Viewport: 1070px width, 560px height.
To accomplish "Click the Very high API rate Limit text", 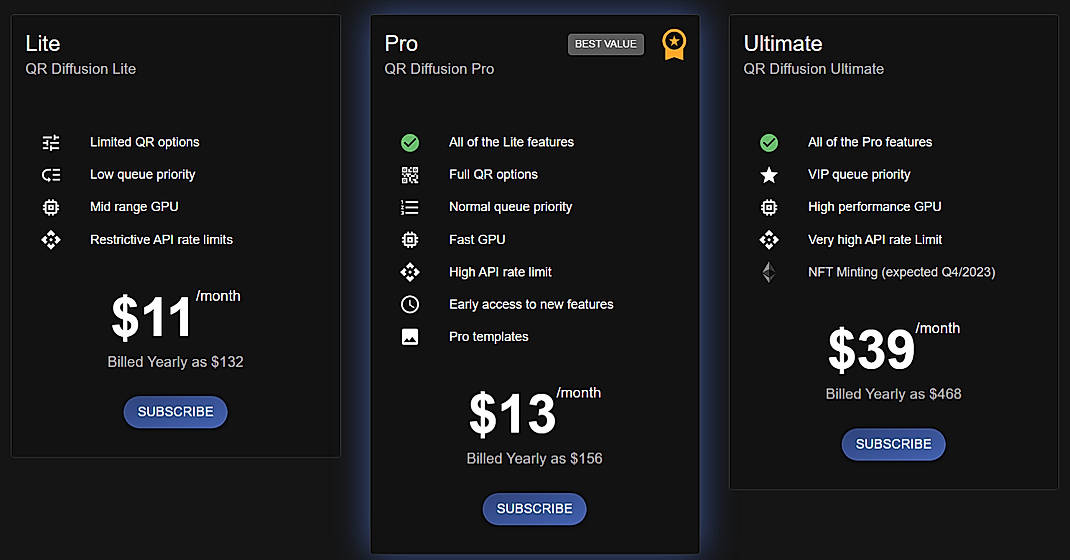I will click(x=875, y=239).
